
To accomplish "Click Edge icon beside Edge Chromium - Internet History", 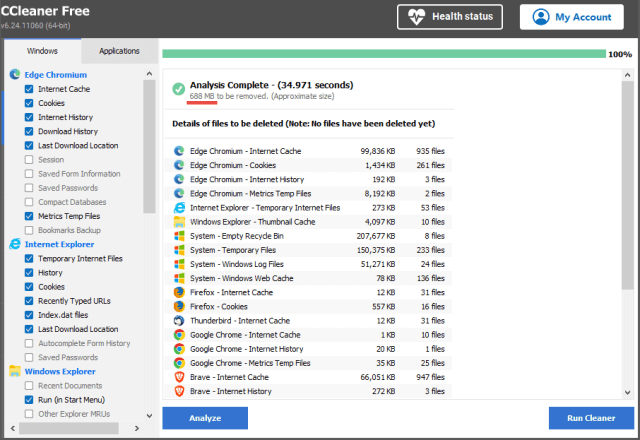I will (x=179, y=179).
